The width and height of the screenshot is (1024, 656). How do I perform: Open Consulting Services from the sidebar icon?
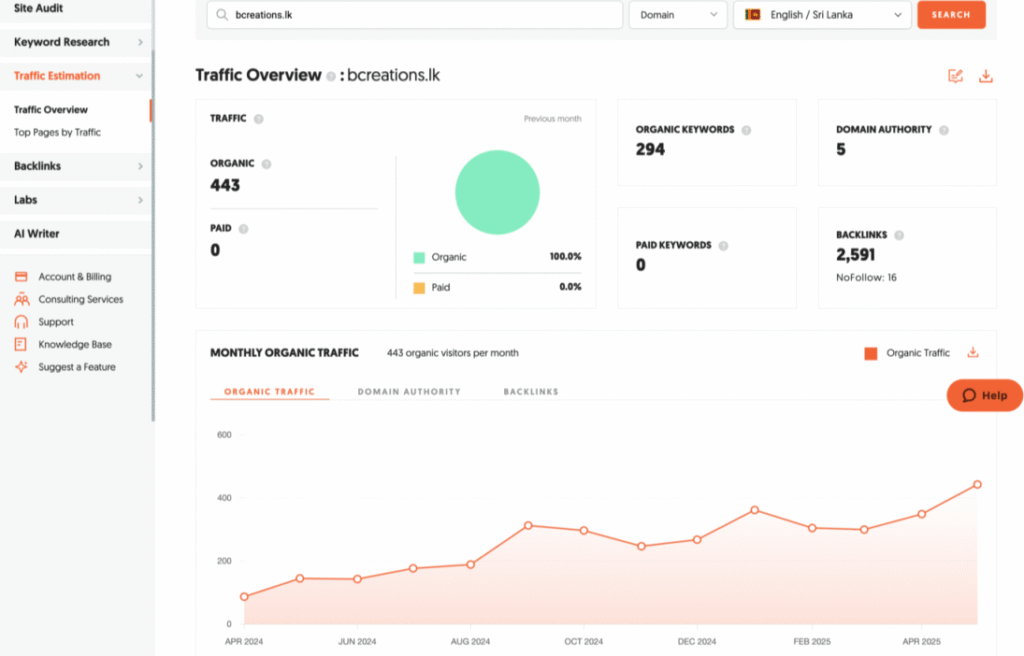pyautogui.click(x=21, y=299)
